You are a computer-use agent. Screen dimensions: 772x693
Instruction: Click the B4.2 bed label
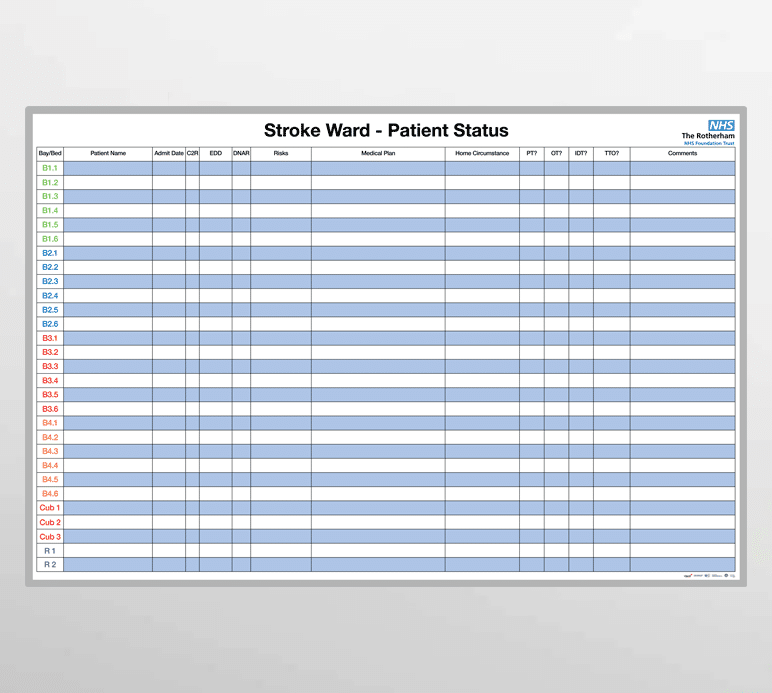click(x=50, y=438)
